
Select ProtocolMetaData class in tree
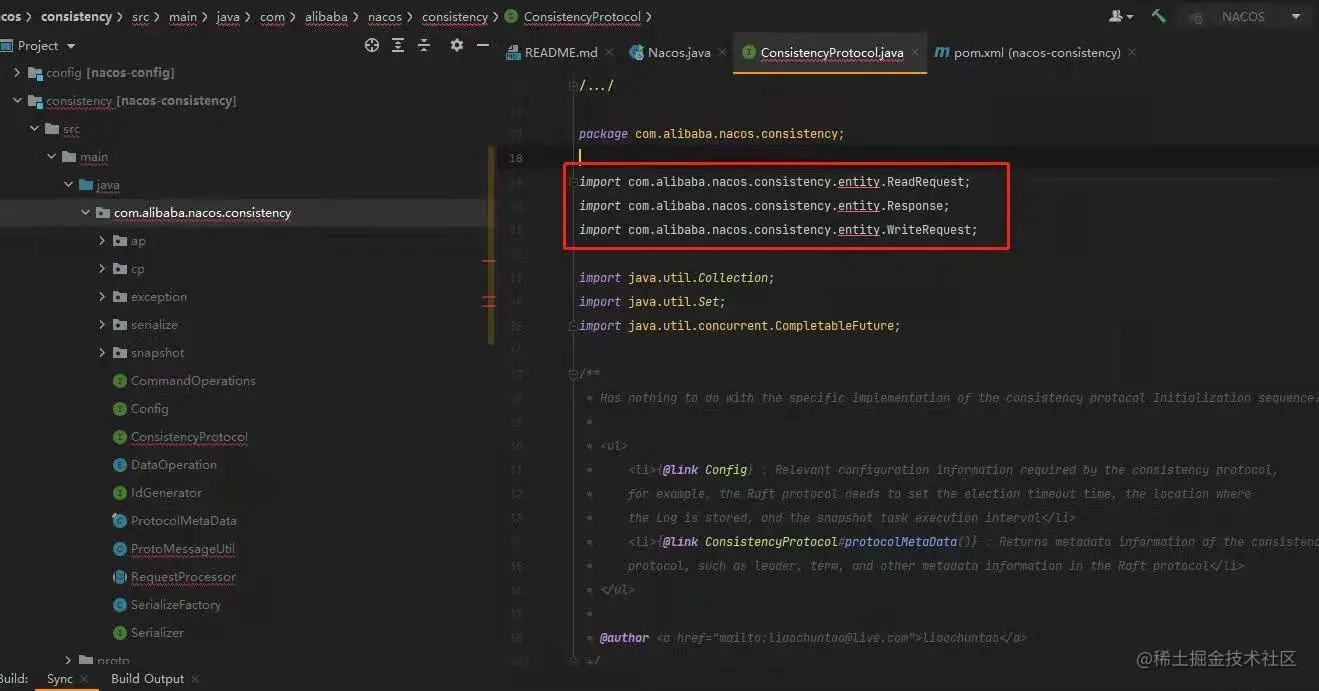point(183,521)
